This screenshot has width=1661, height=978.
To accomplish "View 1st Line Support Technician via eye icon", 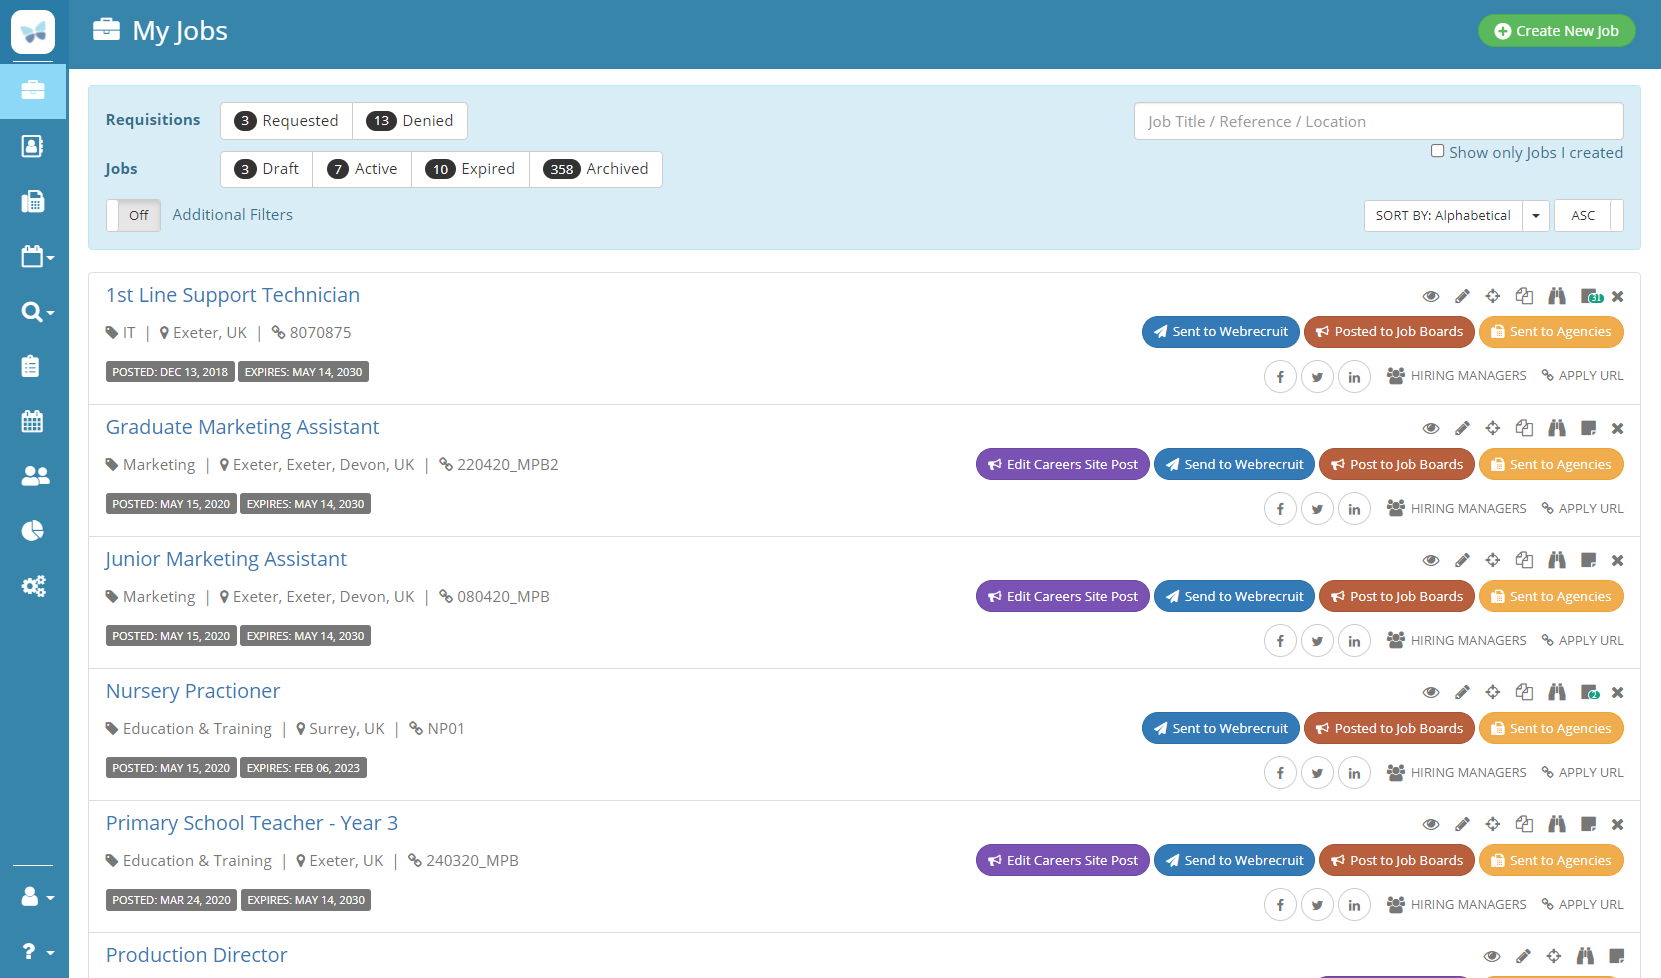I will coord(1431,296).
